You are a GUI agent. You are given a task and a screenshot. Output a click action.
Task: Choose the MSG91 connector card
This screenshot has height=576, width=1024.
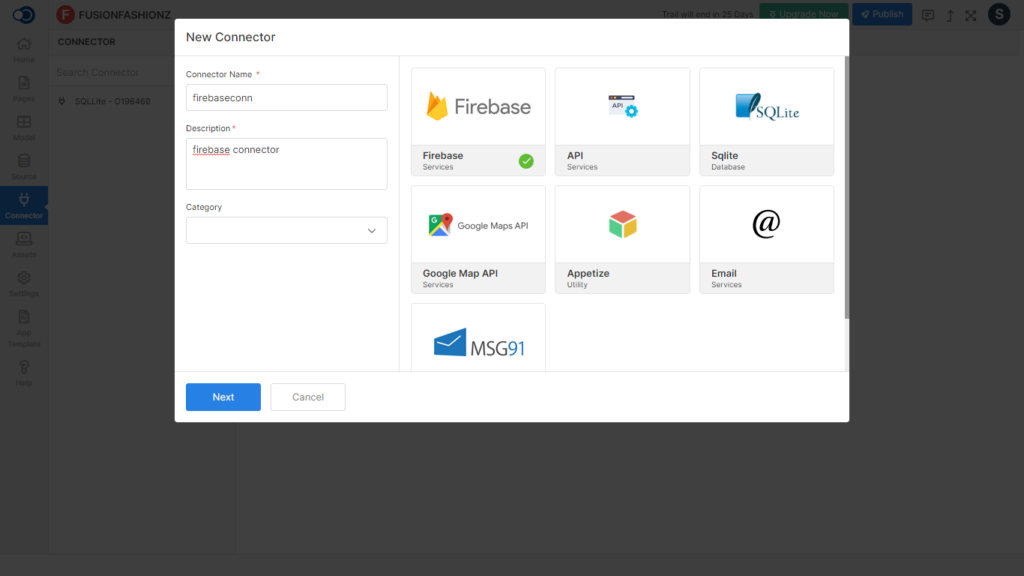pos(478,338)
